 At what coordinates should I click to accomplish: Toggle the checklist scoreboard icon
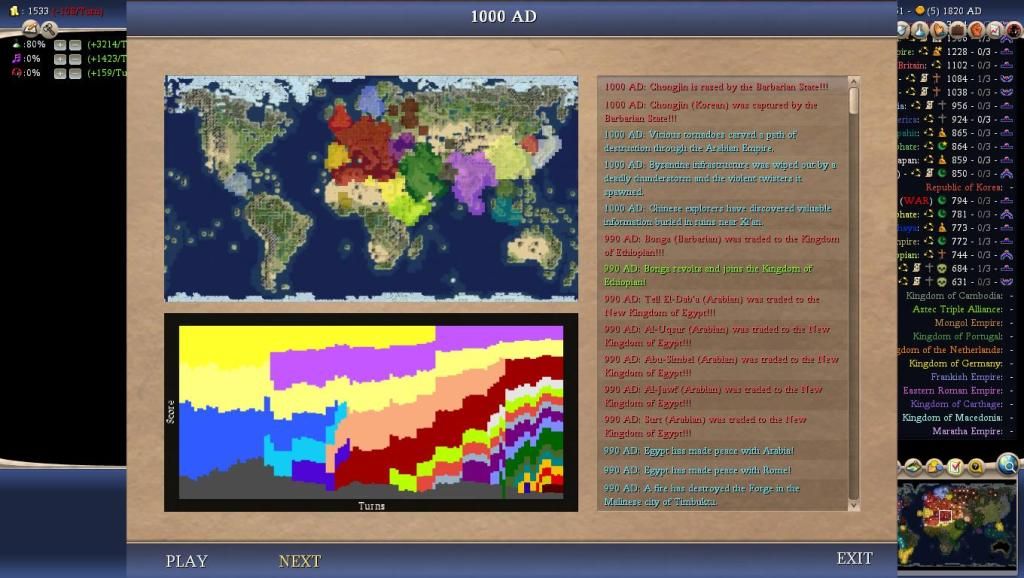click(x=955, y=466)
